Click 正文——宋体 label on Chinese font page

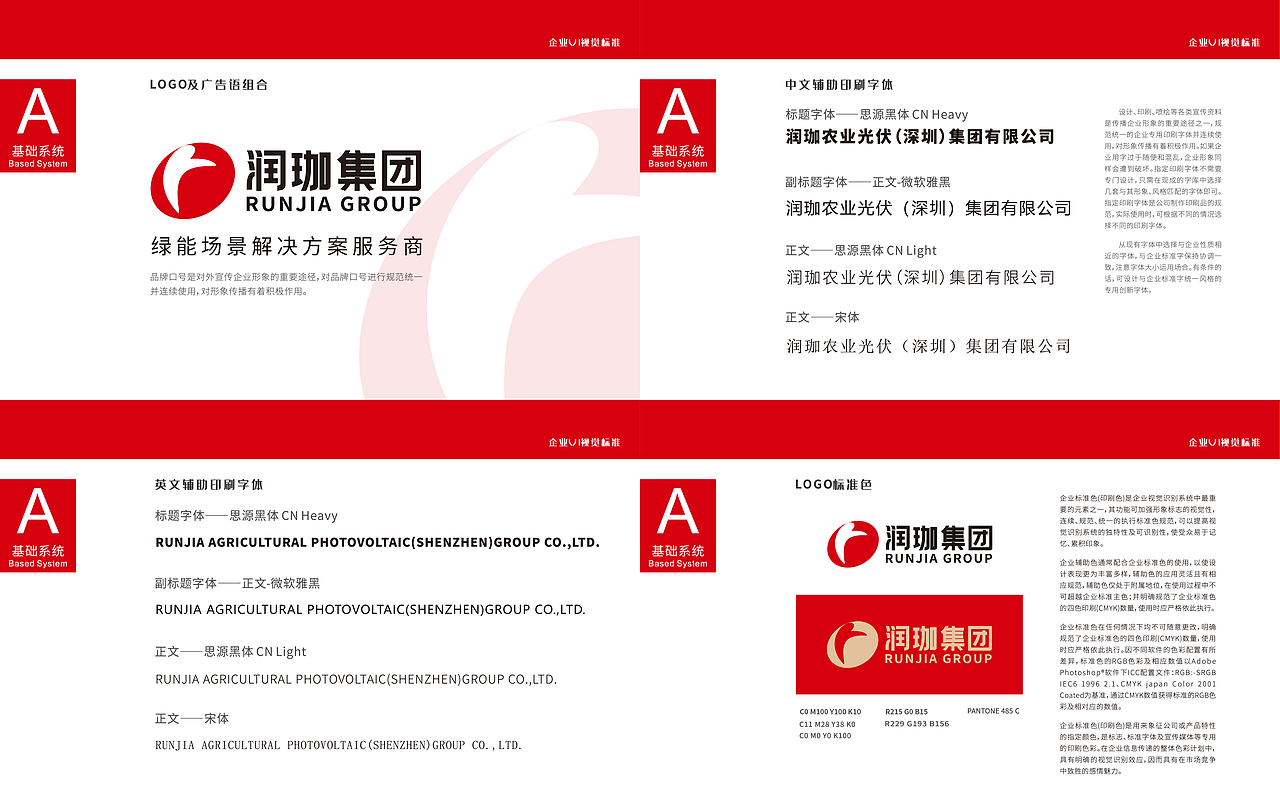(823, 317)
